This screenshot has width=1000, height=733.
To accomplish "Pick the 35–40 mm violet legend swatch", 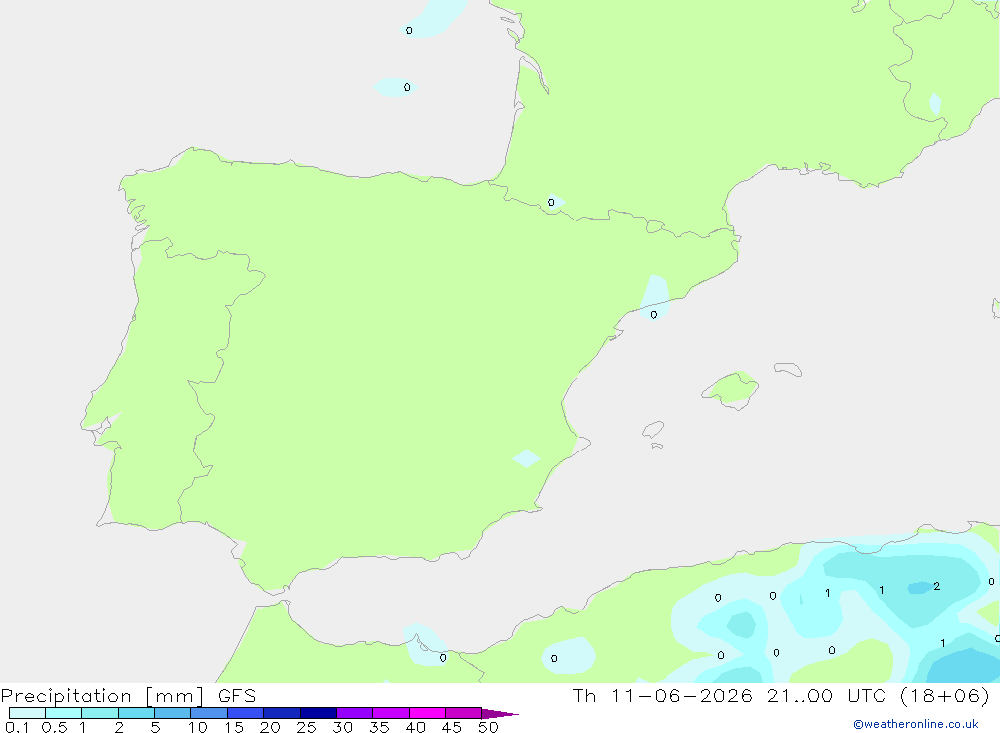I will pos(391,713).
